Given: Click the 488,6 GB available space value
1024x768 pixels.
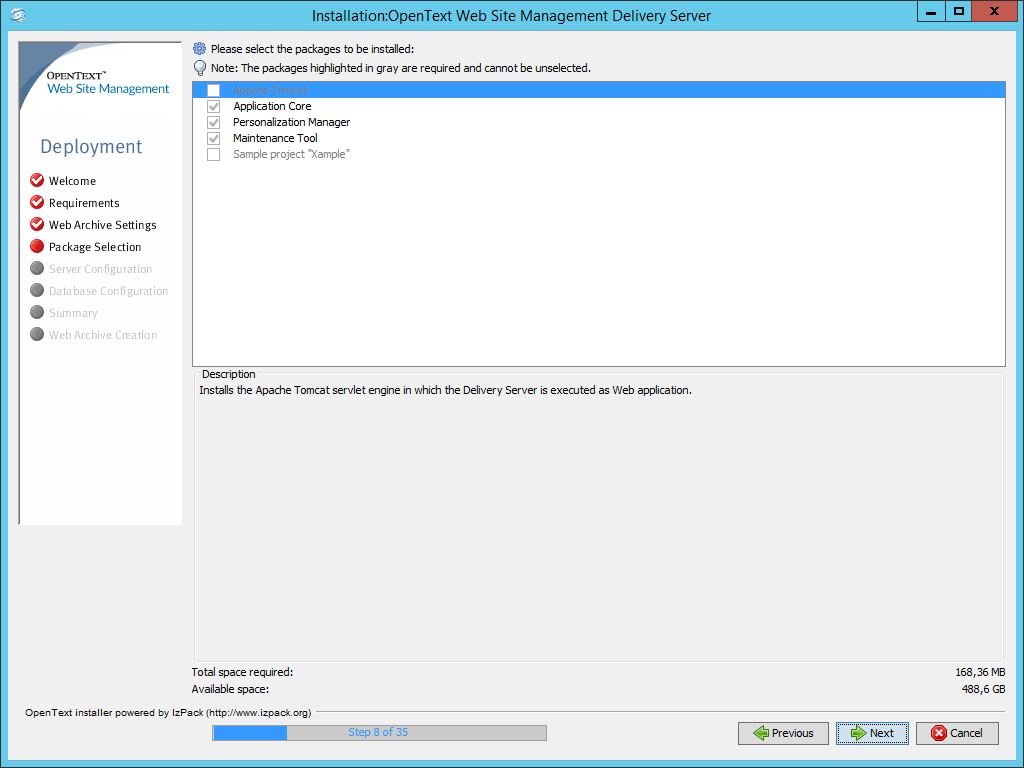Looking at the screenshot, I should (984, 689).
